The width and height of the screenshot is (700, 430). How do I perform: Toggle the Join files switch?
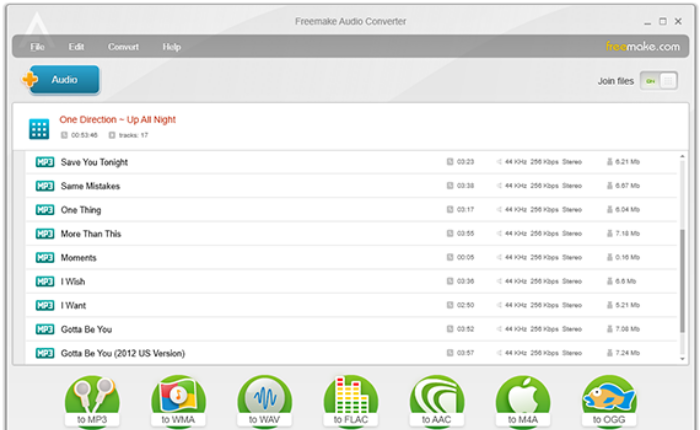click(659, 81)
